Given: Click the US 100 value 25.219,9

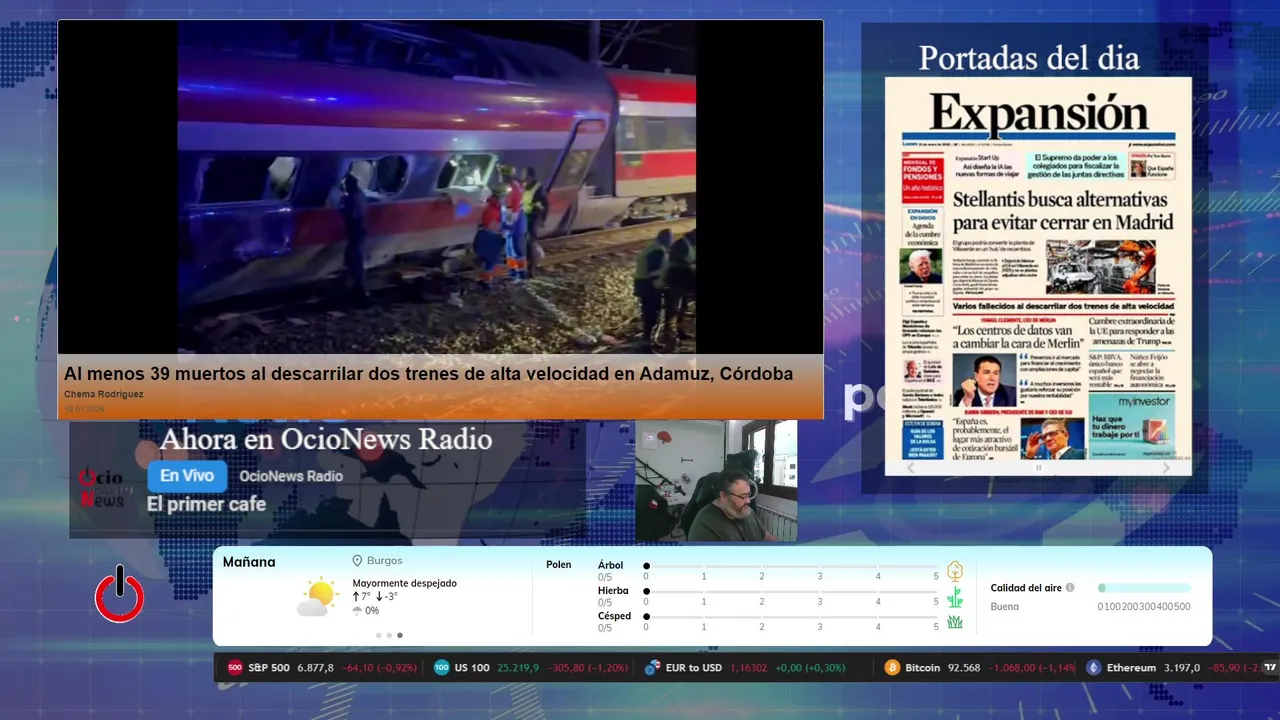Looking at the screenshot, I should coord(518,667).
